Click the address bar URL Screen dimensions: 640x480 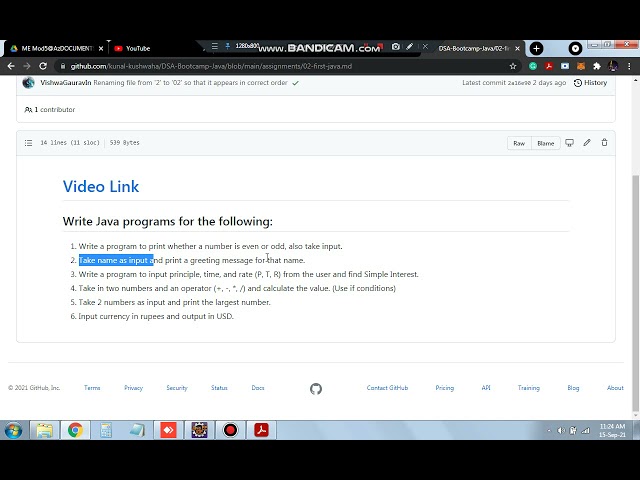[211, 66]
